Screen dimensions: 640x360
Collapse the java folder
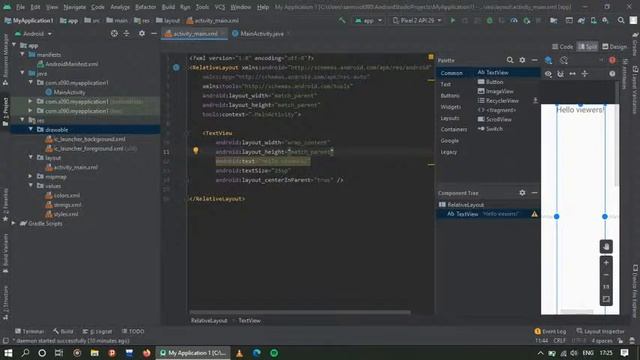(x=22, y=73)
